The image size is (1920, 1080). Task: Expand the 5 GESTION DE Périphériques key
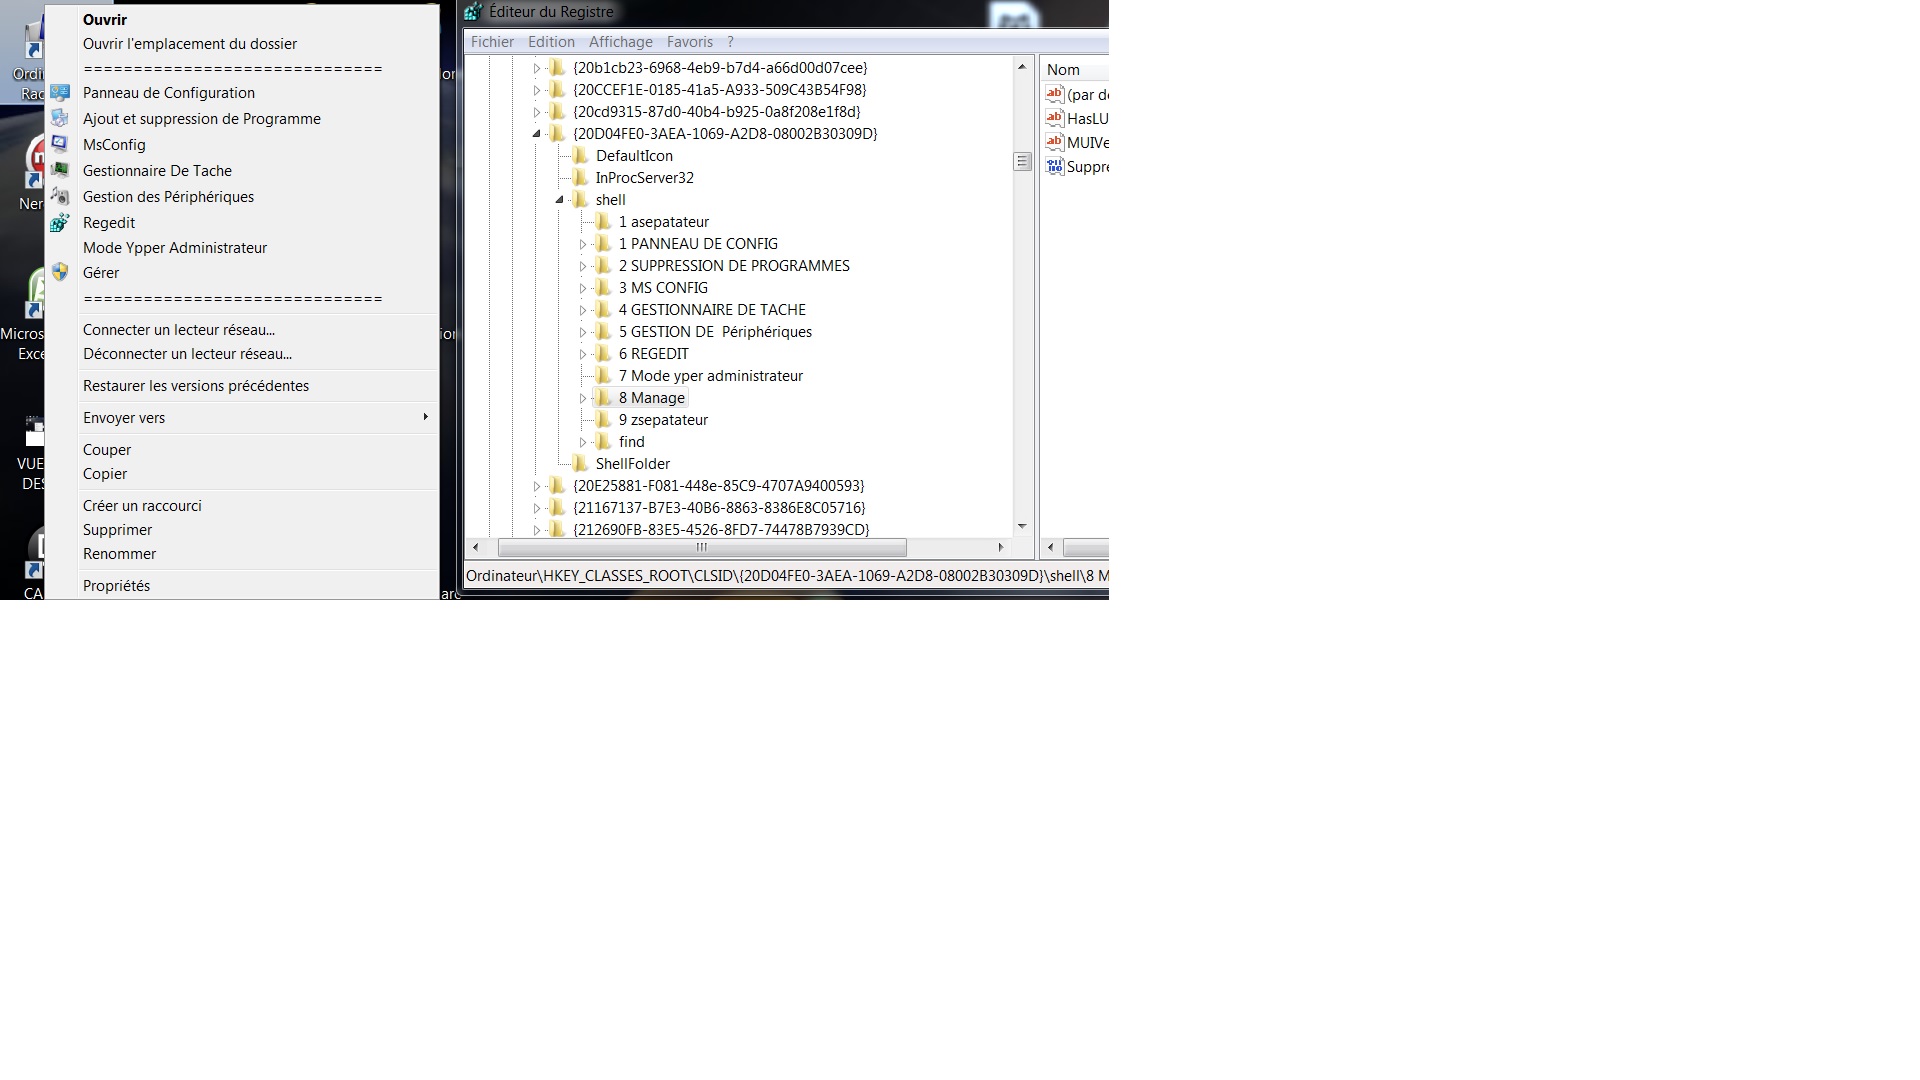click(x=583, y=332)
